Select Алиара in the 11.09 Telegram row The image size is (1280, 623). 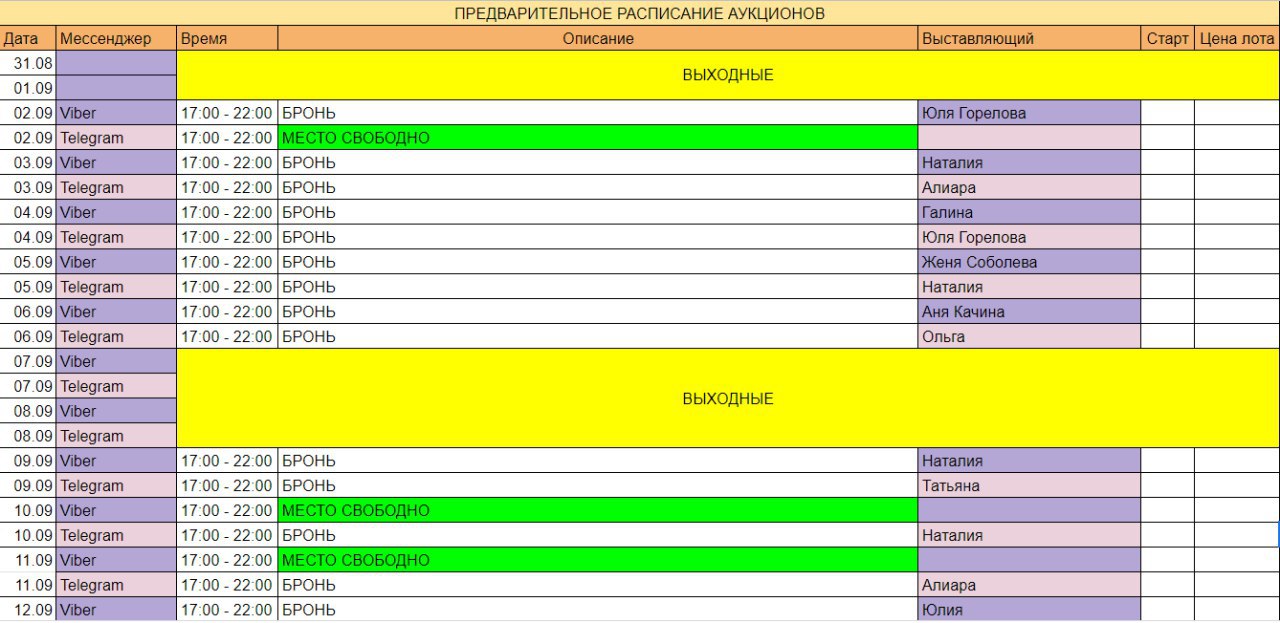1030,585
